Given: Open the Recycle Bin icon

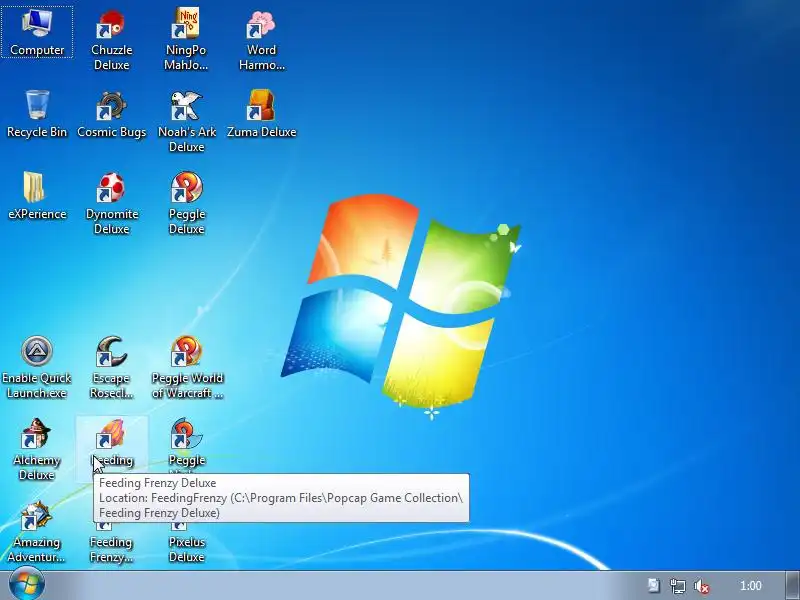Looking at the screenshot, I should (x=37, y=114).
